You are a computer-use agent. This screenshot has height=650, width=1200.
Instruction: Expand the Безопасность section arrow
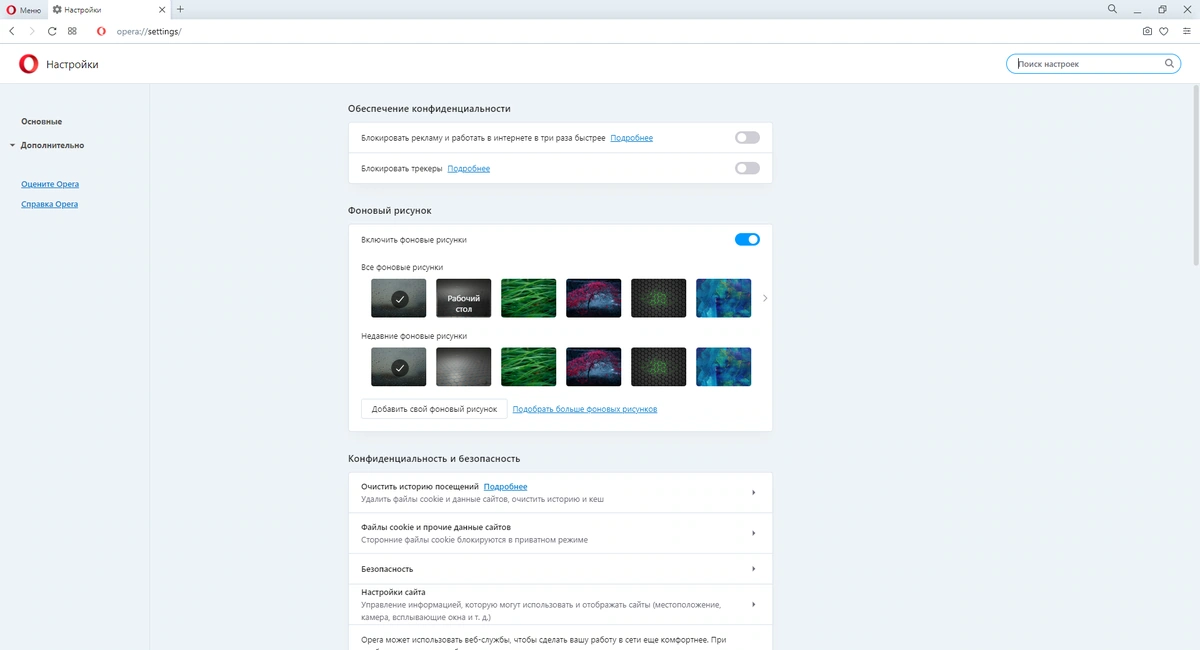tap(753, 569)
